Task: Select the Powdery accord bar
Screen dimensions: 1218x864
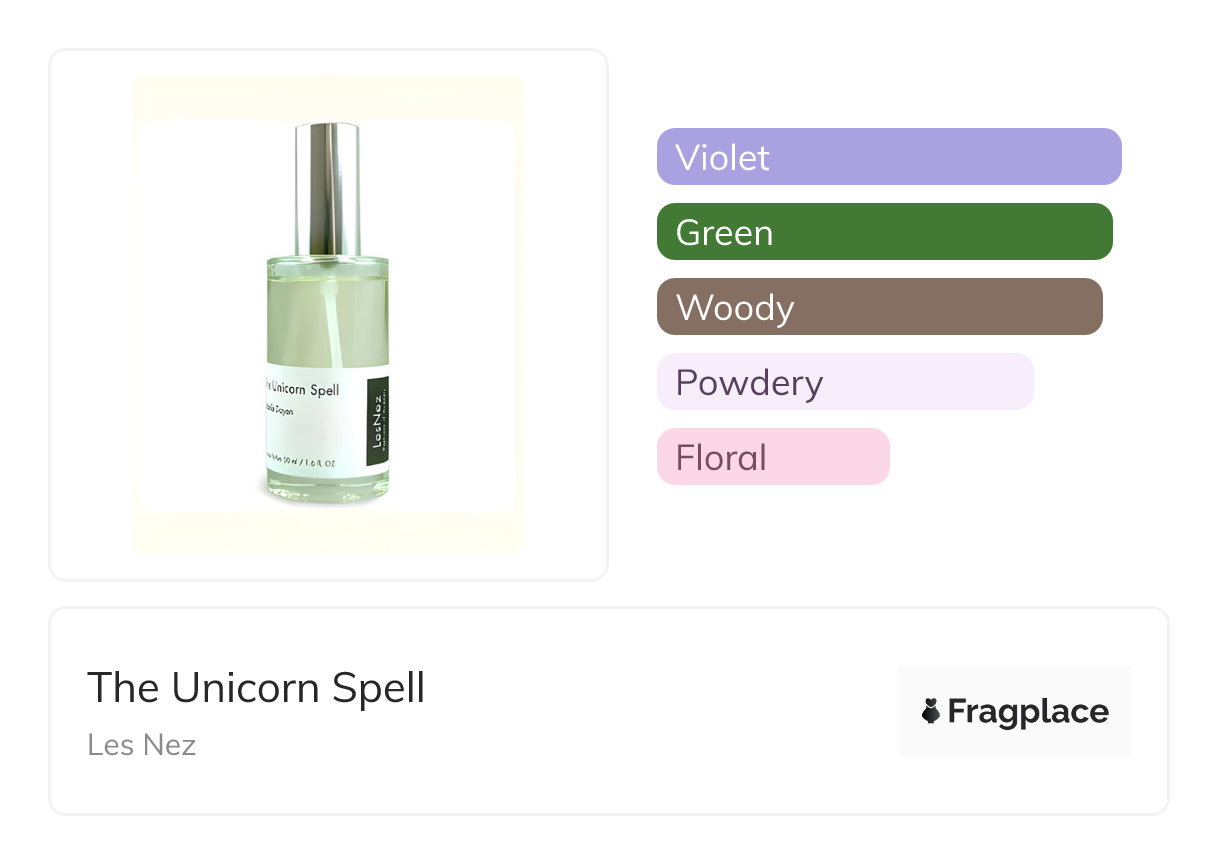Action: (x=844, y=382)
